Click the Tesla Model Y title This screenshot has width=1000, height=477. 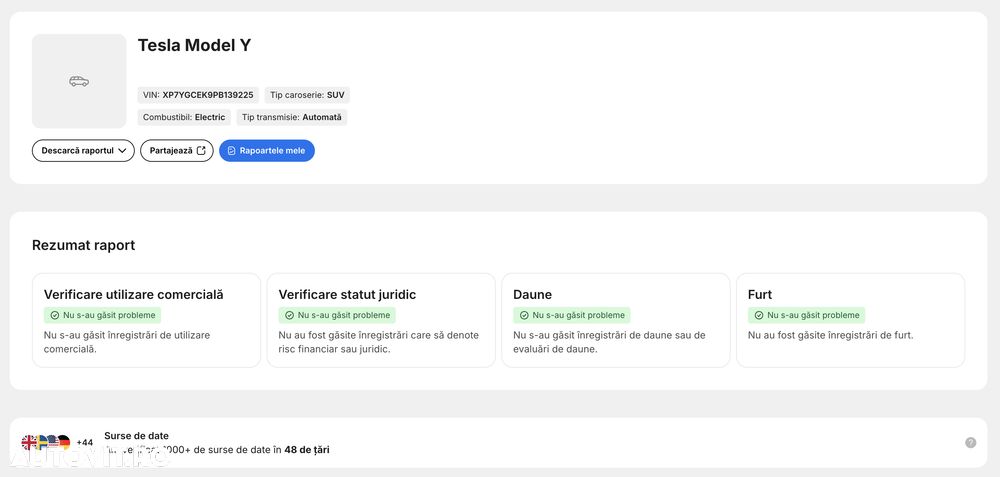[x=195, y=45]
